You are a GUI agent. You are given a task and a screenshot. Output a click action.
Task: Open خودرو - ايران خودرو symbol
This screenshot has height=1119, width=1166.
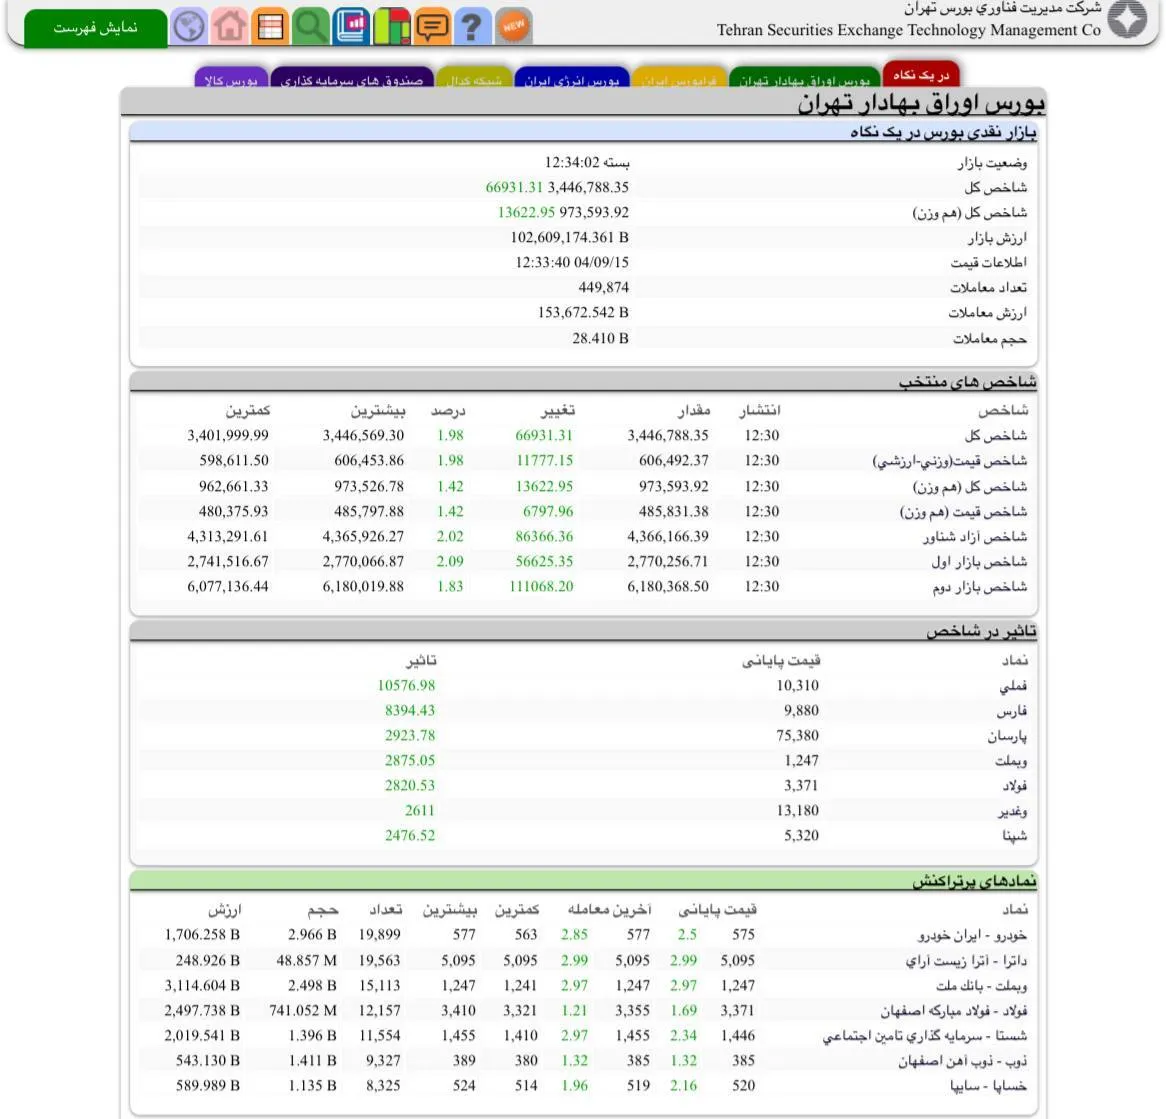[972, 935]
